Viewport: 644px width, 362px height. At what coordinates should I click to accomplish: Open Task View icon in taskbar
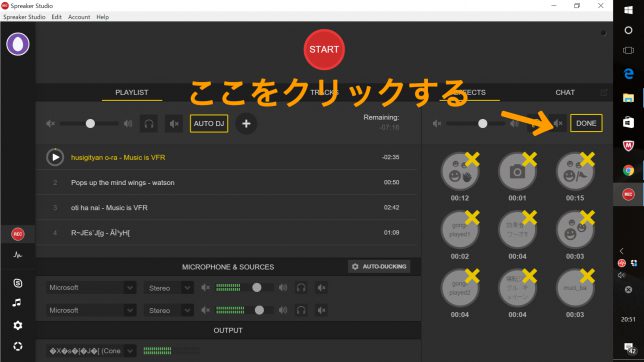click(x=628, y=51)
